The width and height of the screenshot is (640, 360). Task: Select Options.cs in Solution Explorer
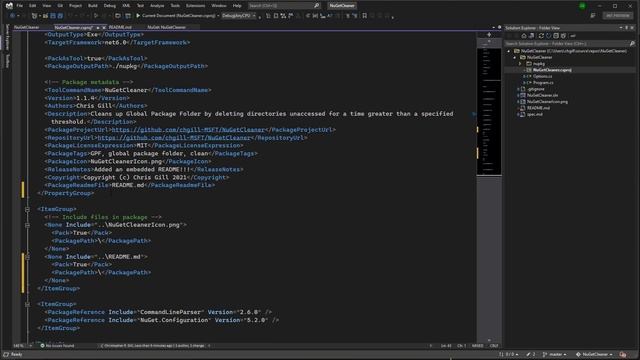542,76
